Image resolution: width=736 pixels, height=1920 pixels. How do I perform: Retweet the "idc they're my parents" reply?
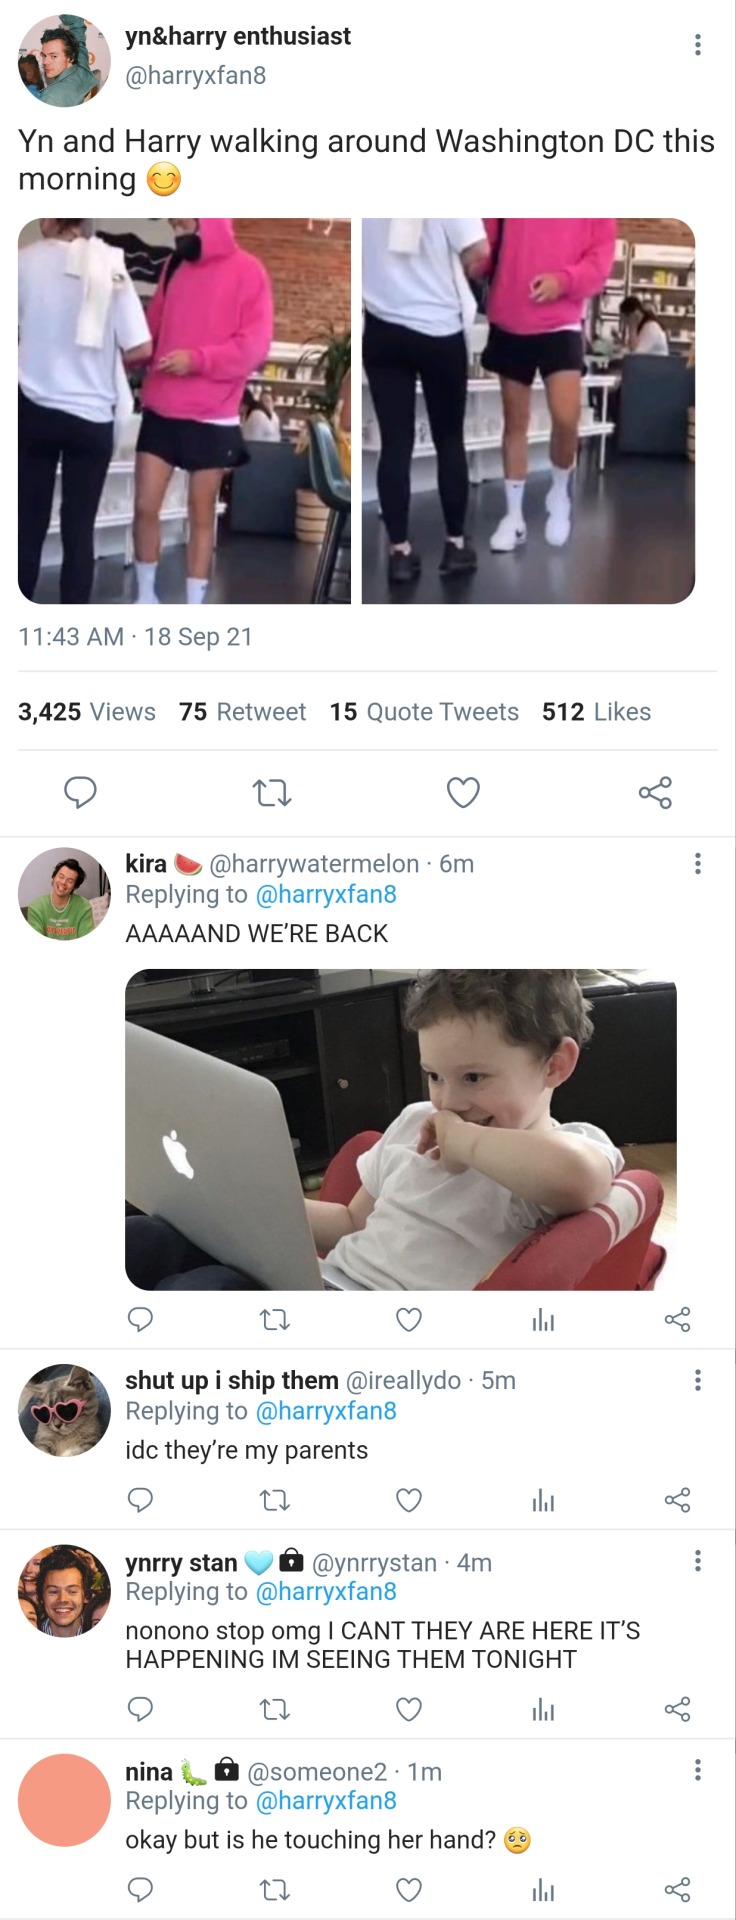pos(274,1500)
